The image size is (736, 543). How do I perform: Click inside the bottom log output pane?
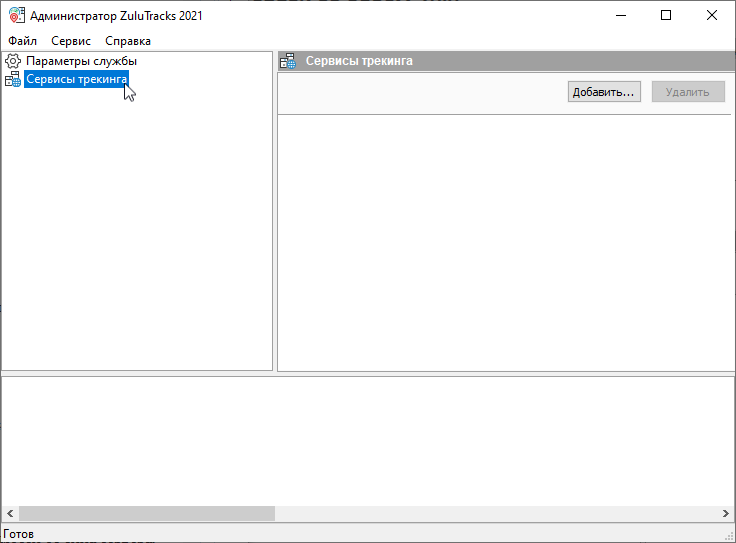pyautogui.click(x=367, y=440)
